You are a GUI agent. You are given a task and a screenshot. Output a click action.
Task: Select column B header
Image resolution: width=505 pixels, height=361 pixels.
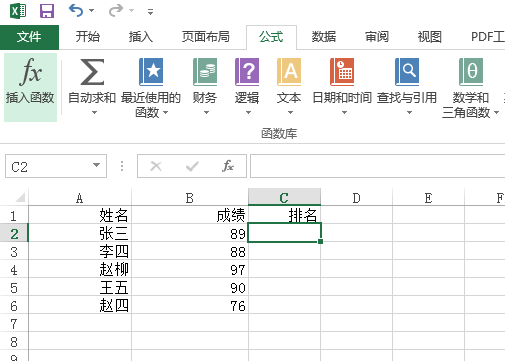190,198
